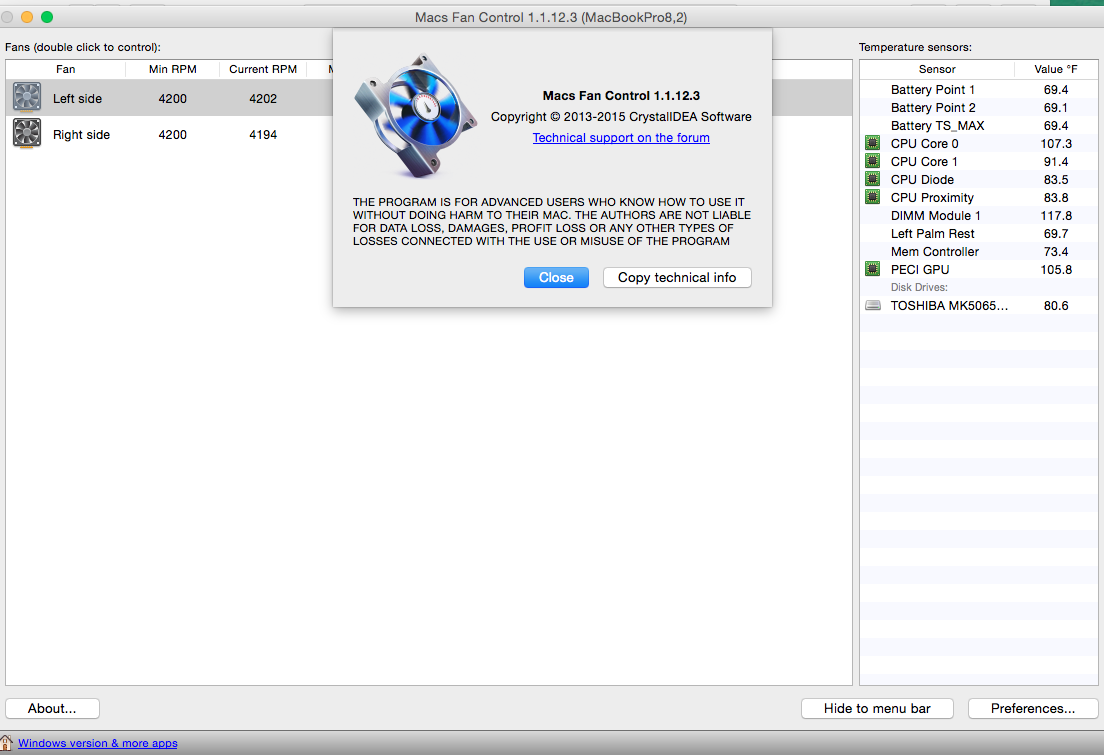Click the Macs Fan Control logo
The width and height of the screenshot is (1104, 755).
click(415, 116)
